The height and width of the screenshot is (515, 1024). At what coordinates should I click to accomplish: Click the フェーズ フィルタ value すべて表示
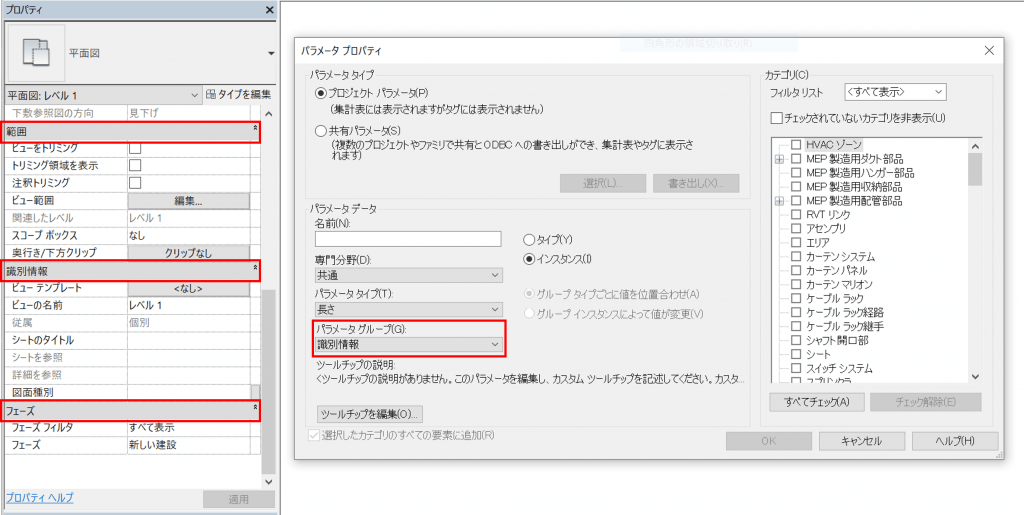[189, 428]
